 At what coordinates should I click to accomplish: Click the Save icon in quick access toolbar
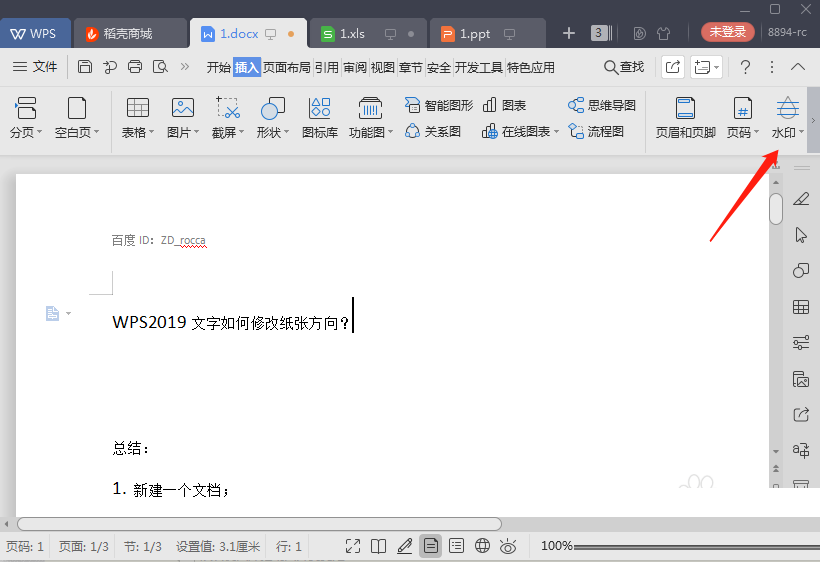(85, 67)
